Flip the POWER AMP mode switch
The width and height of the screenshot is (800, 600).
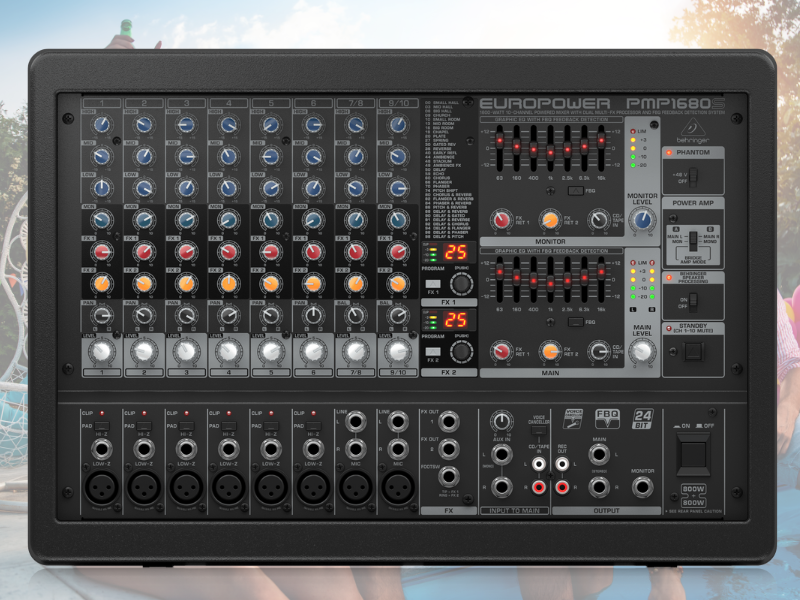coord(693,240)
